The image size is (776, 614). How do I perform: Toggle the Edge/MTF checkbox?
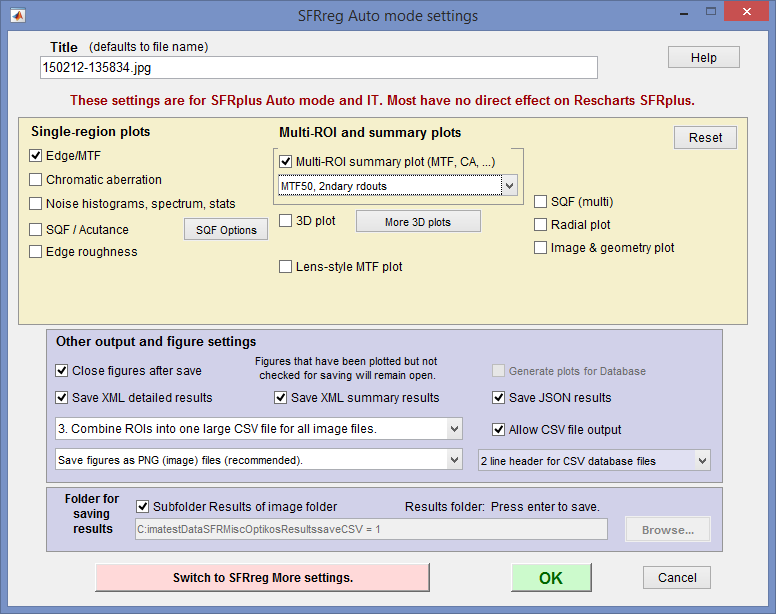point(35,156)
